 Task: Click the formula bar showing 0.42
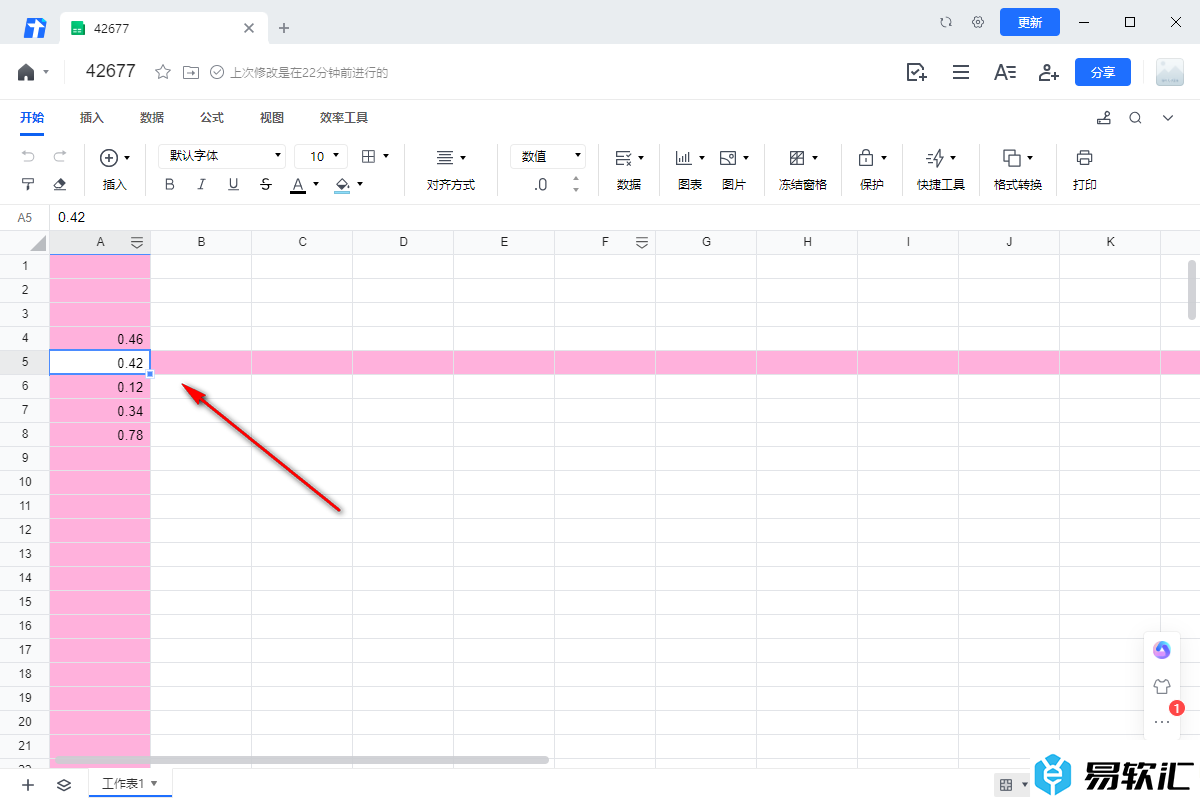pos(624,217)
